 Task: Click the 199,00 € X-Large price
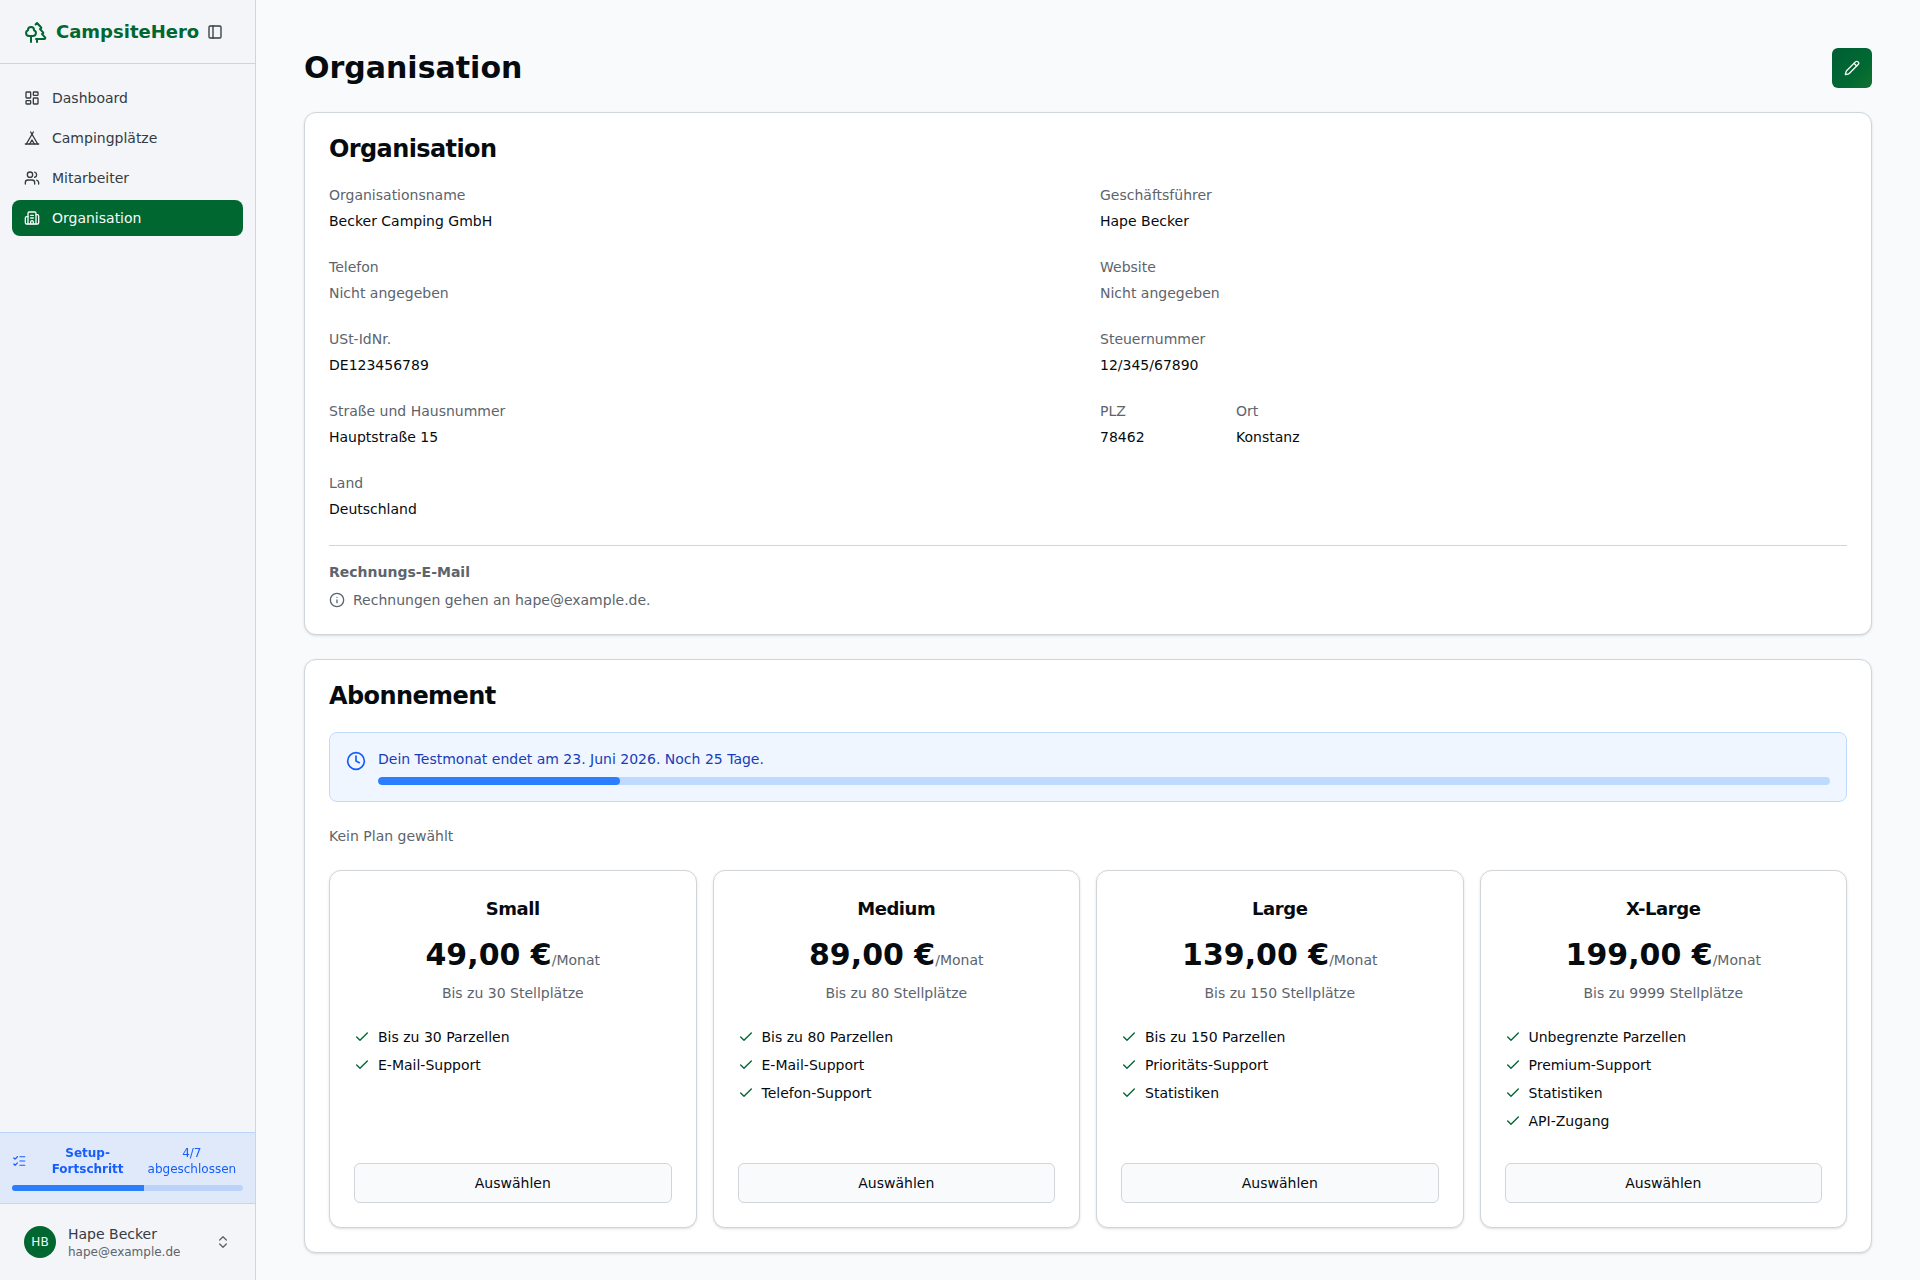(1638, 954)
